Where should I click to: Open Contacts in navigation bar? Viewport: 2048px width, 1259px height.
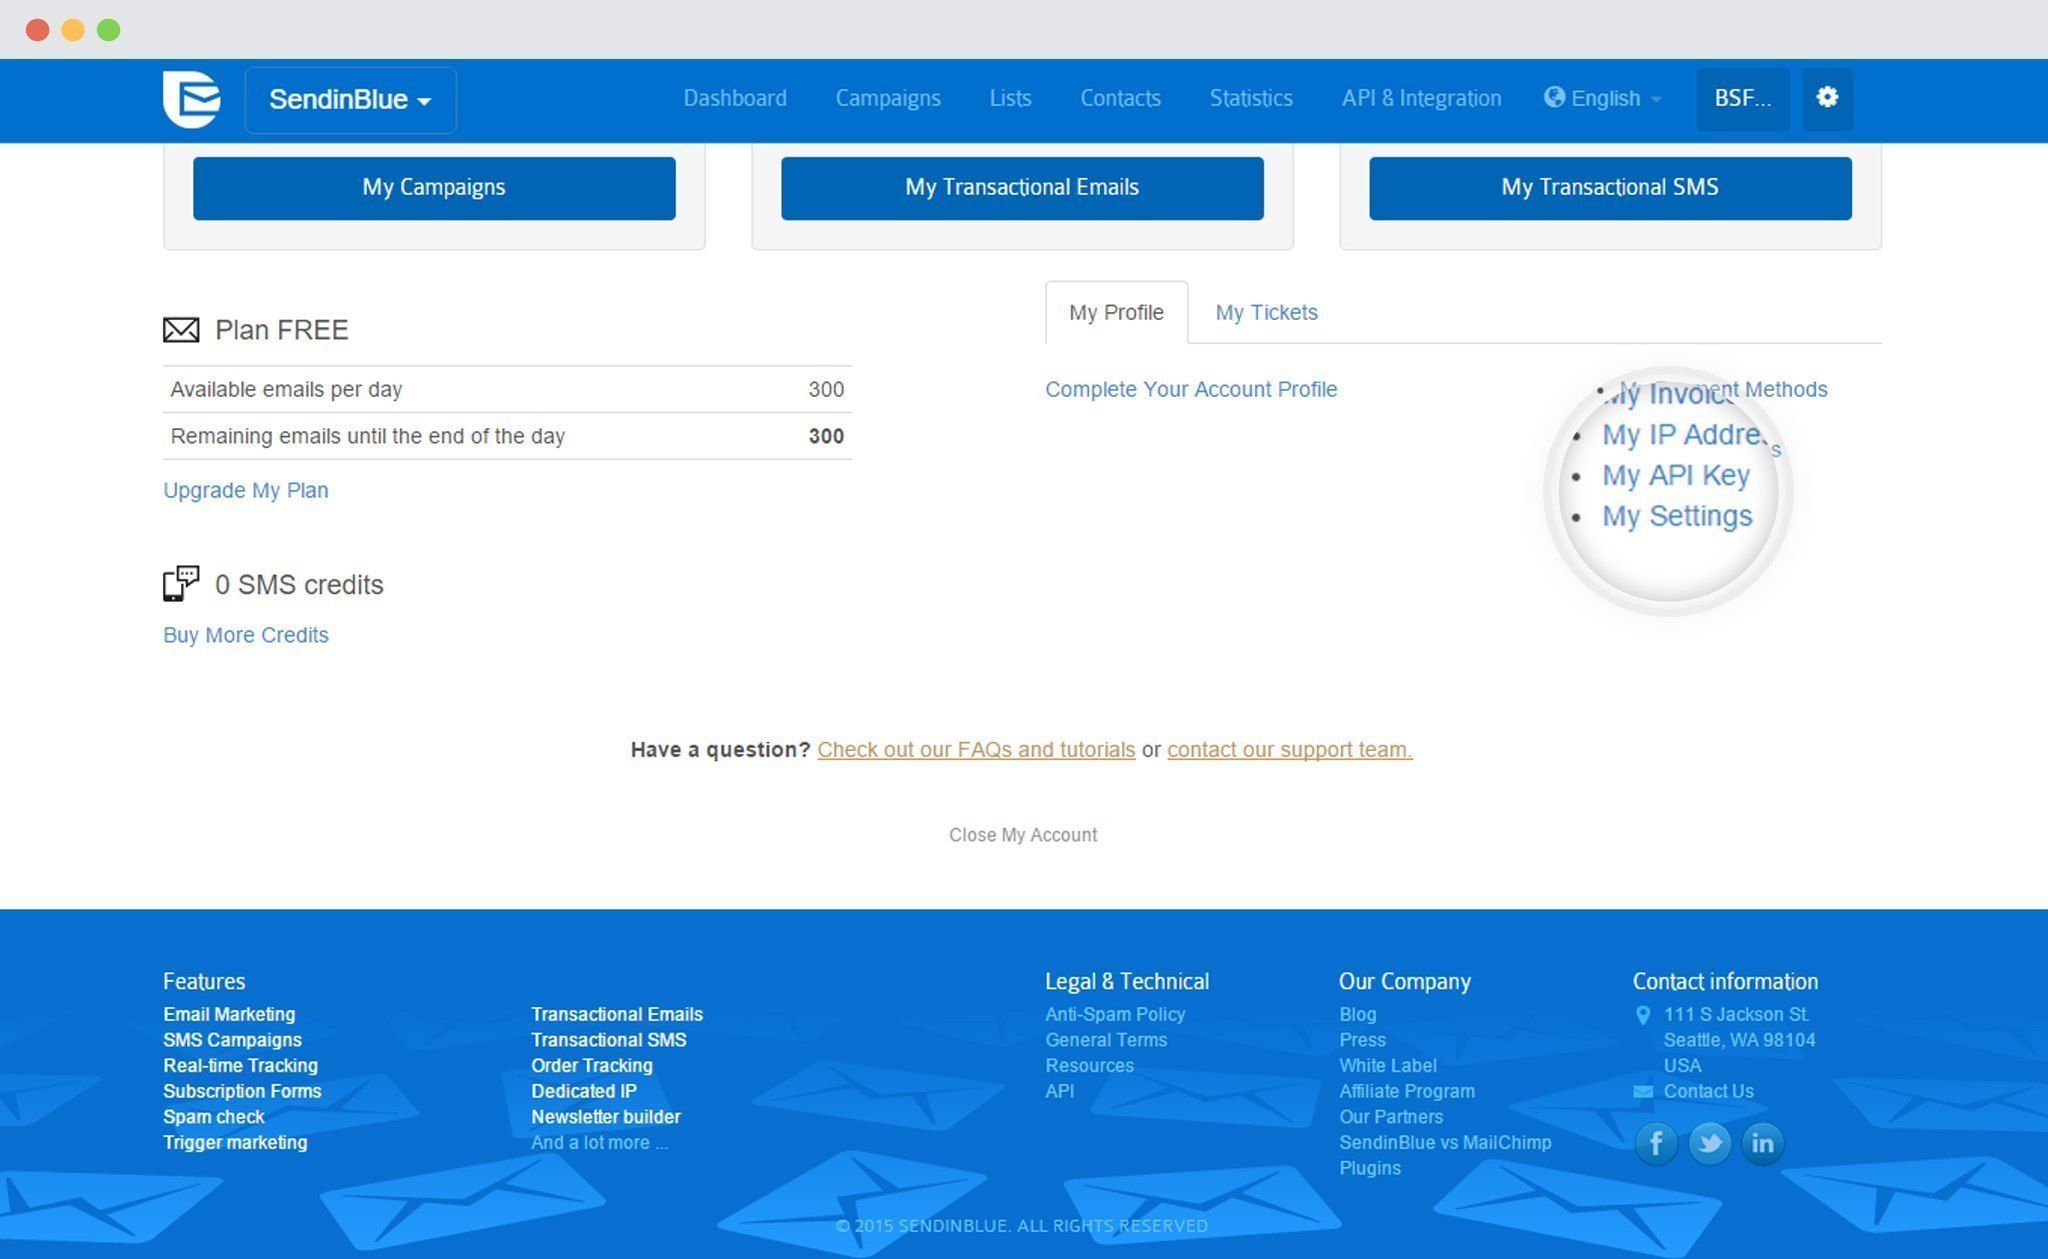pos(1120,98)
